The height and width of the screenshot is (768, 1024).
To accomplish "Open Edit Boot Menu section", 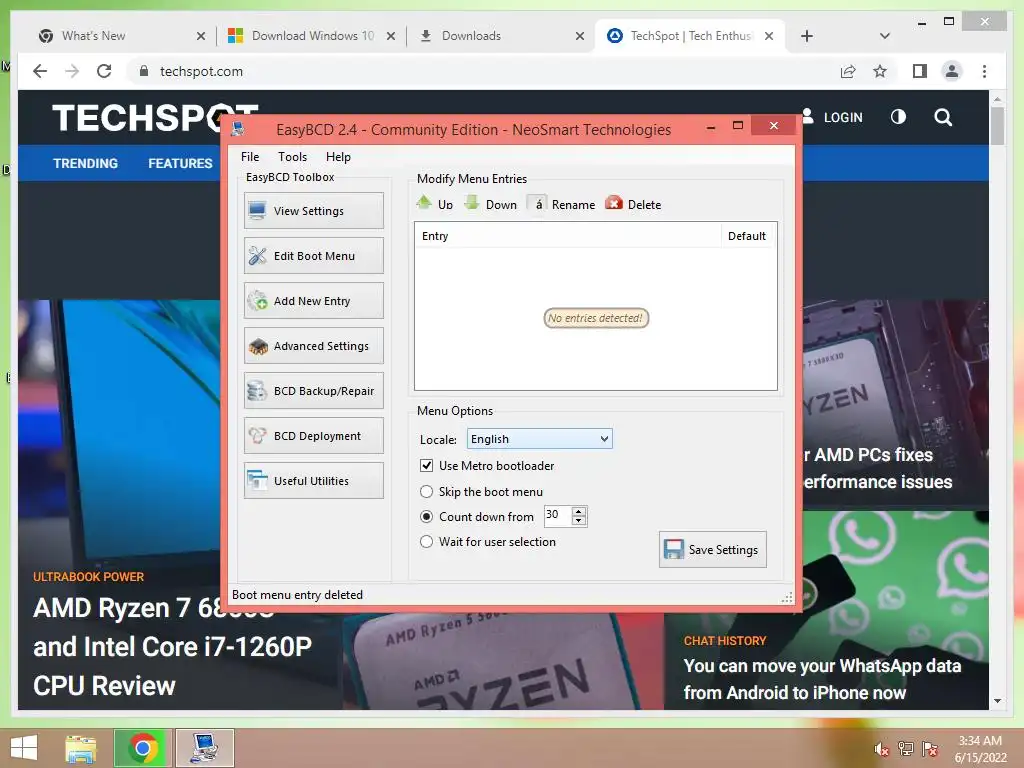I will coord(313,255).
